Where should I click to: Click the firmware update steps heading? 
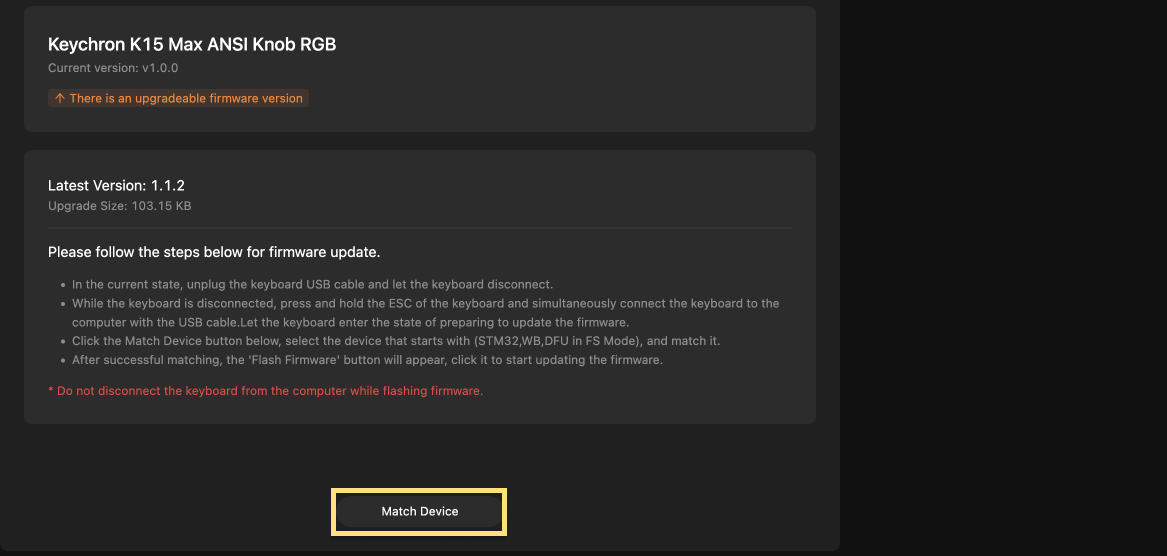(x=214, y=251)
